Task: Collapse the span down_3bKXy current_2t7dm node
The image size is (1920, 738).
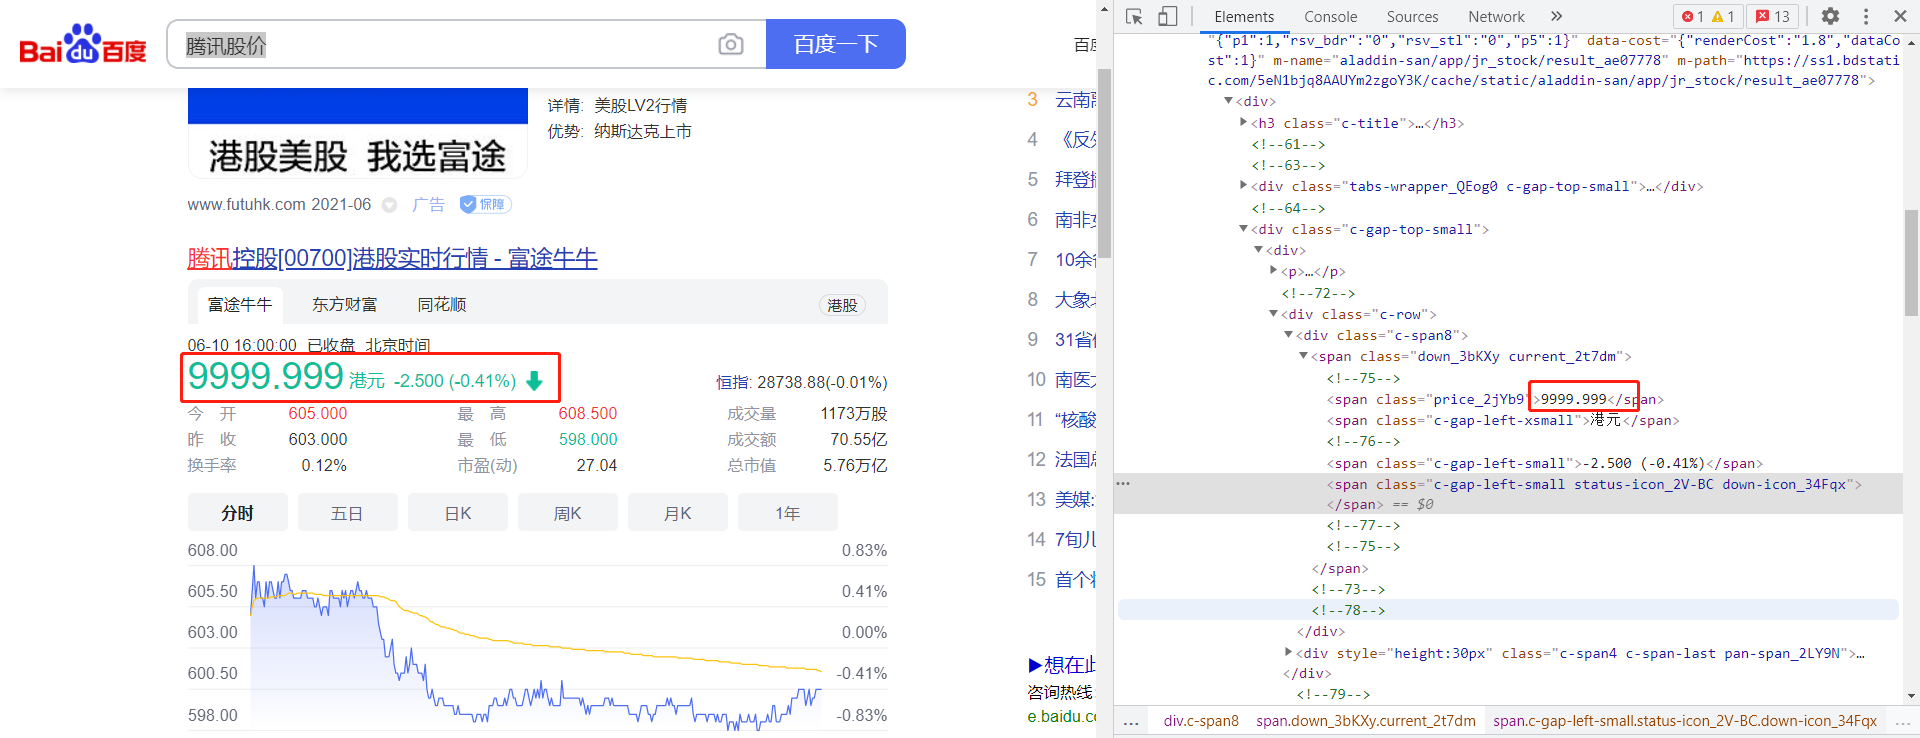Action: pos(1304,355)
